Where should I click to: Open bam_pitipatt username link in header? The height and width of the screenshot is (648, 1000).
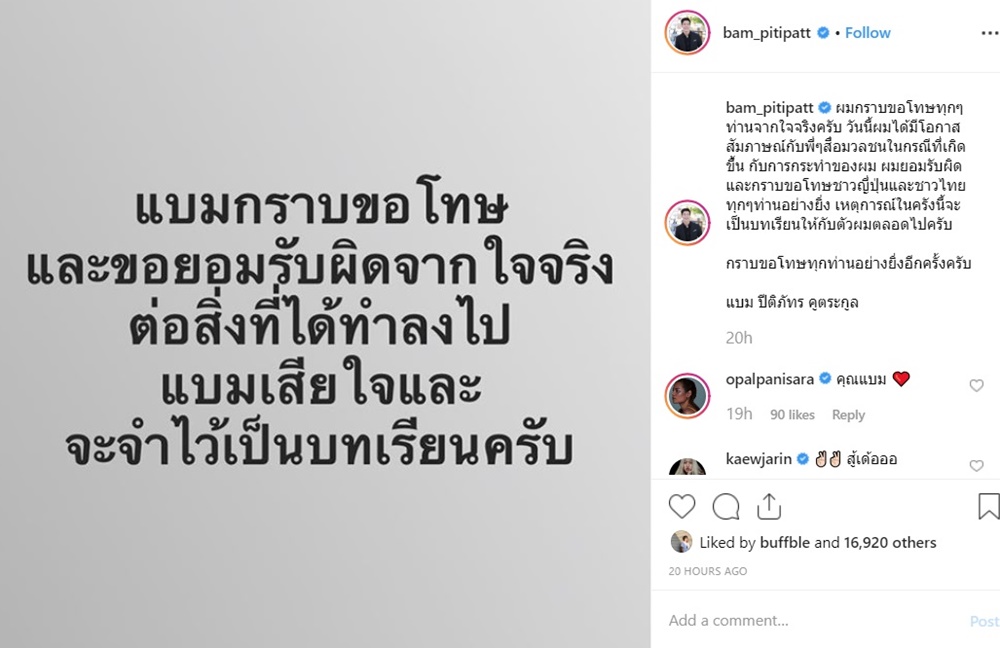coord(767,33)
